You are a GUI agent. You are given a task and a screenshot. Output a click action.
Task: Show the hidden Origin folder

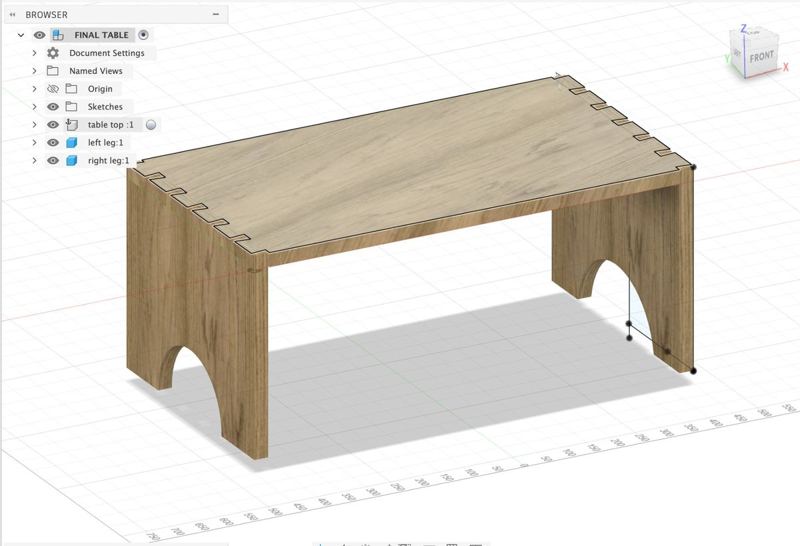pos(53,89)
